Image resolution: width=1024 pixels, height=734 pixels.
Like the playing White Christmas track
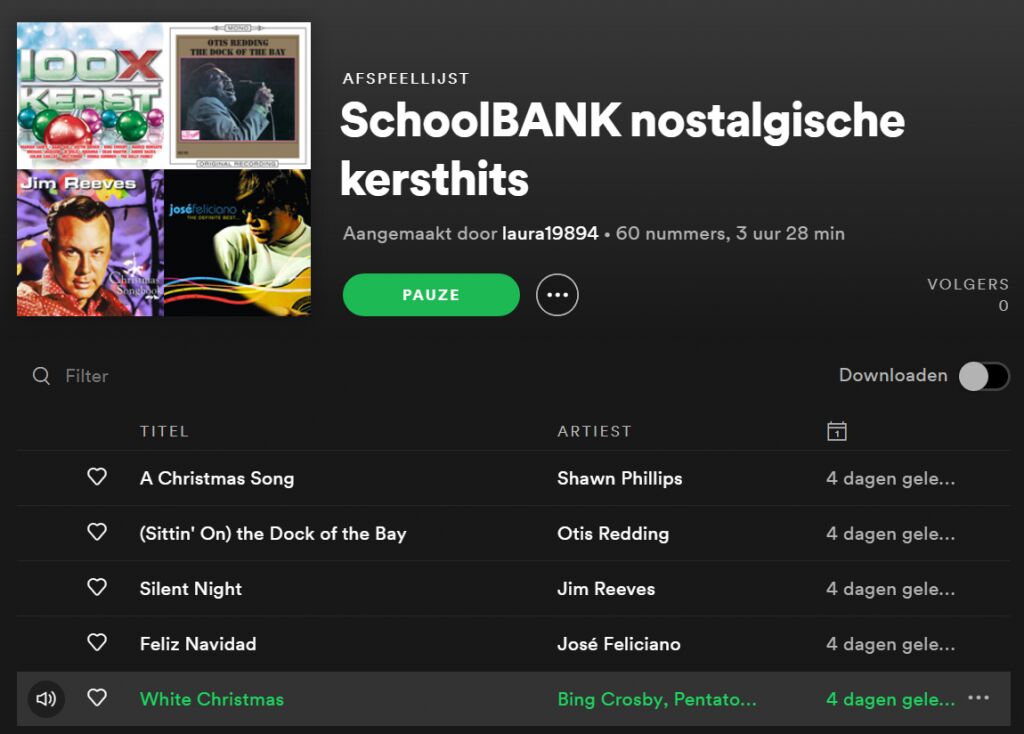(97, 698)
